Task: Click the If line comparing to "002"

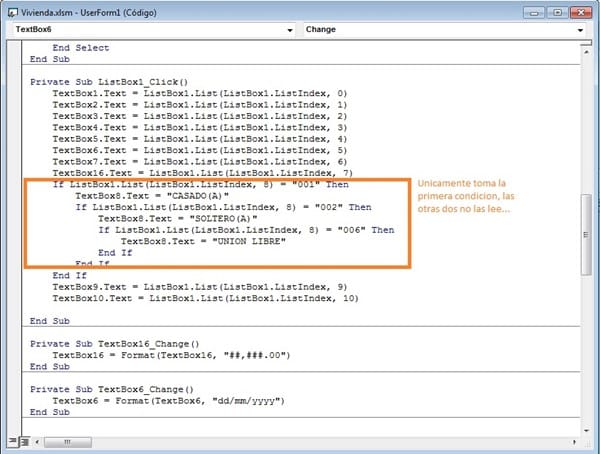Action: pos(223,207)
